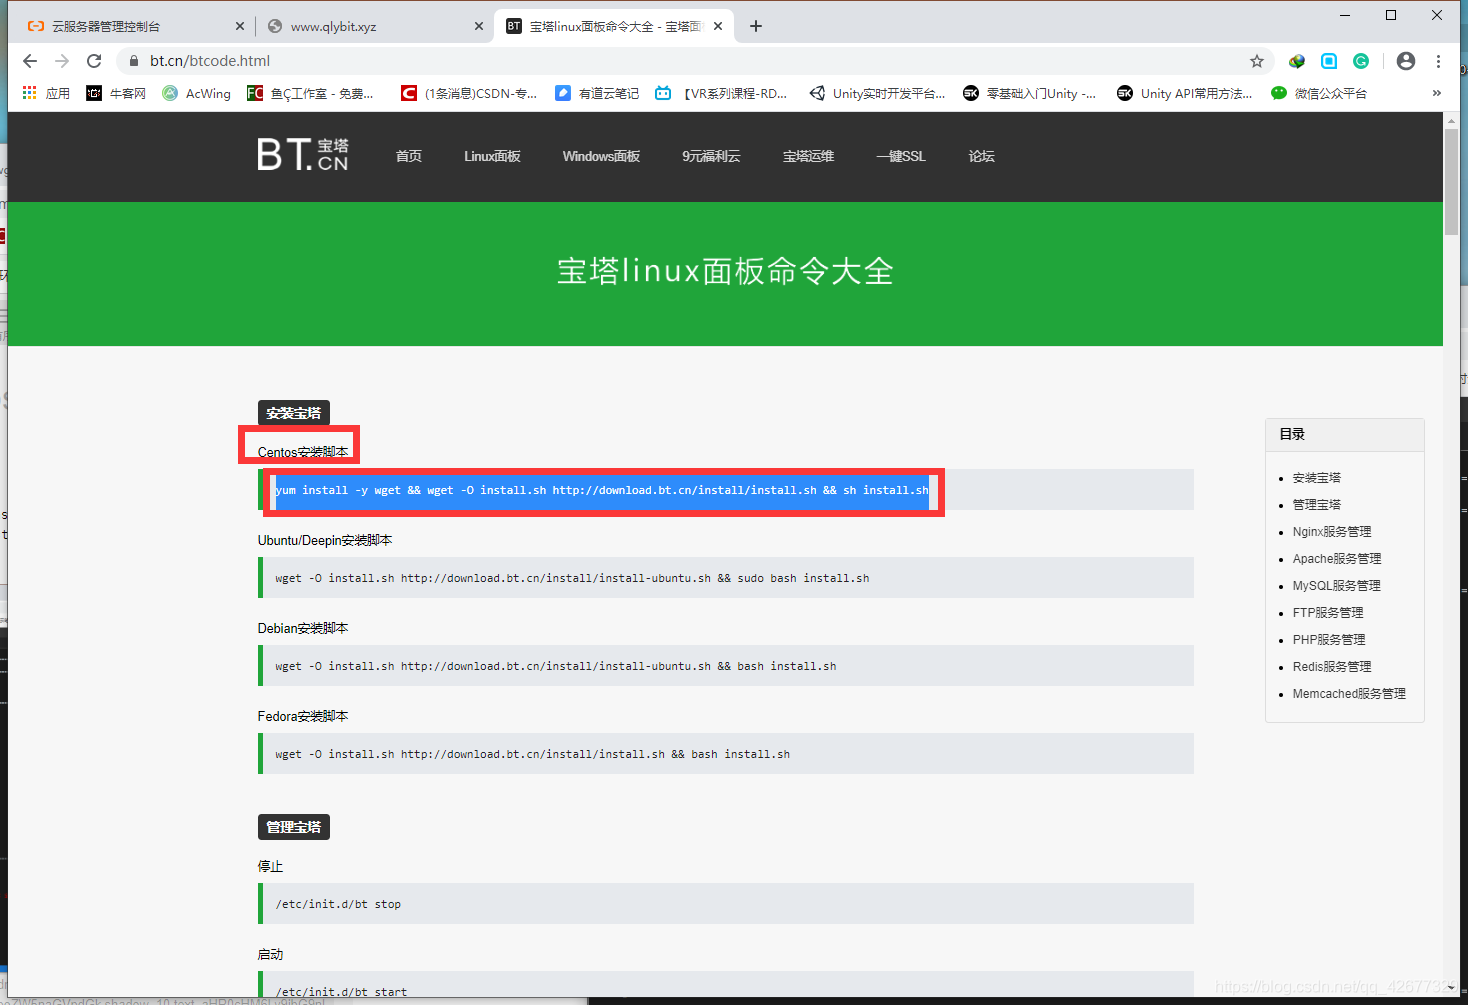Jump to 安装宝塔 in the 目录 list
This screenshot has width=1468, height=1005.
1316,478
